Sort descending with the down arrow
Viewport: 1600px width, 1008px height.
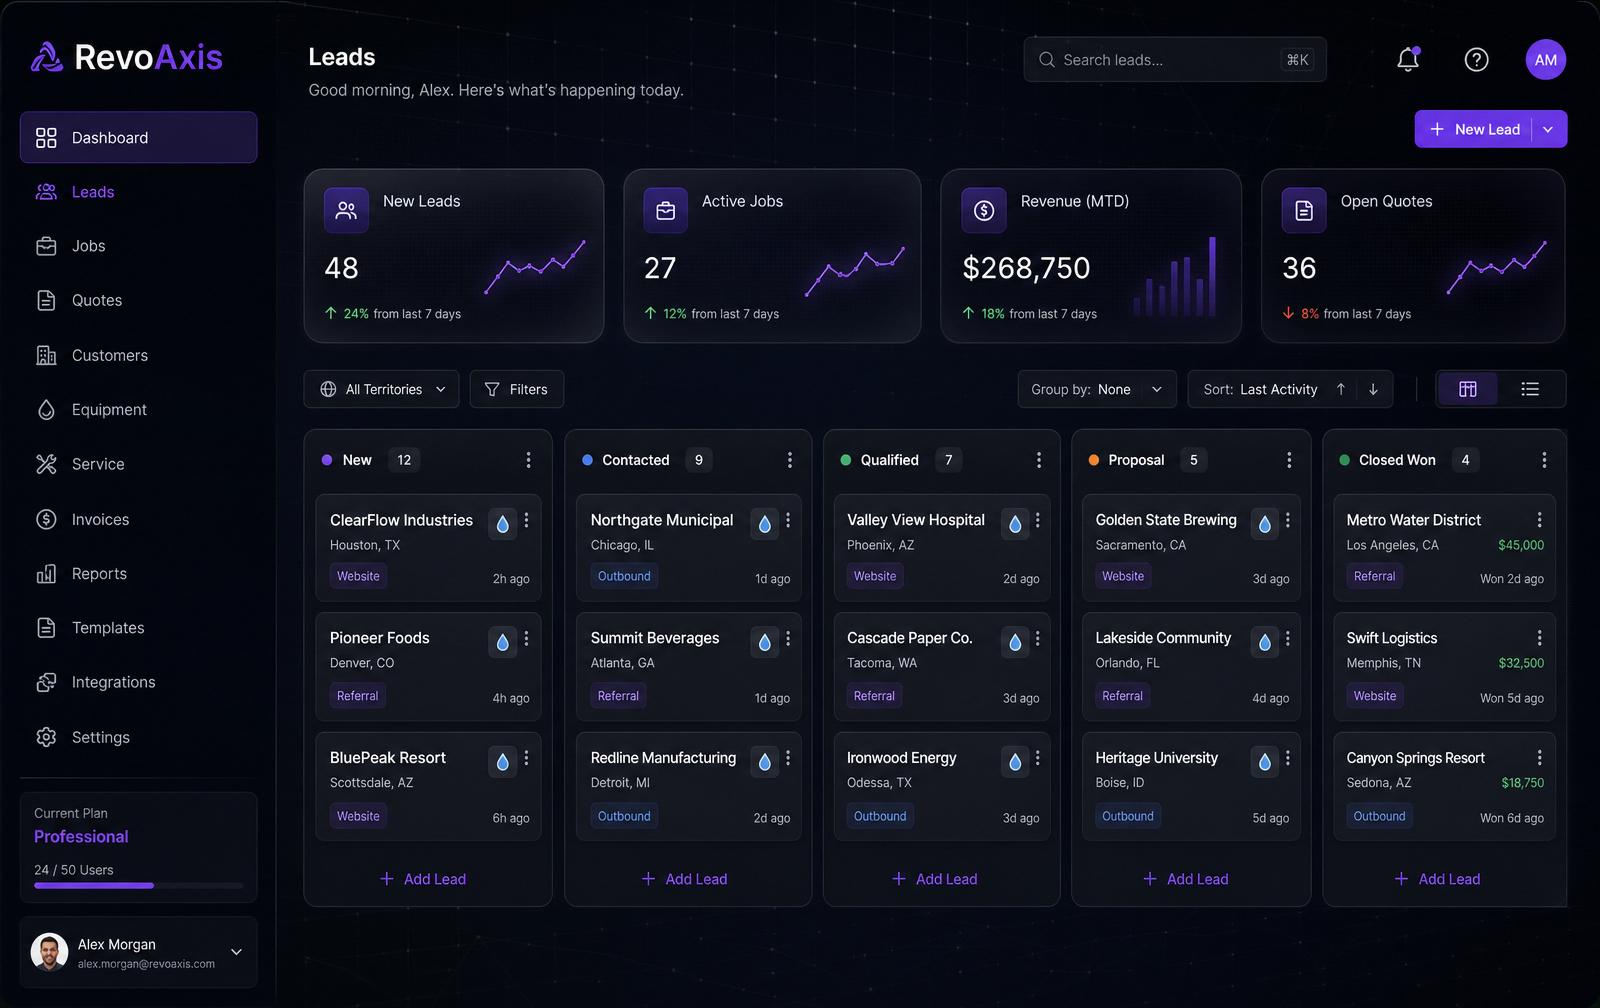coord(1373,389)
